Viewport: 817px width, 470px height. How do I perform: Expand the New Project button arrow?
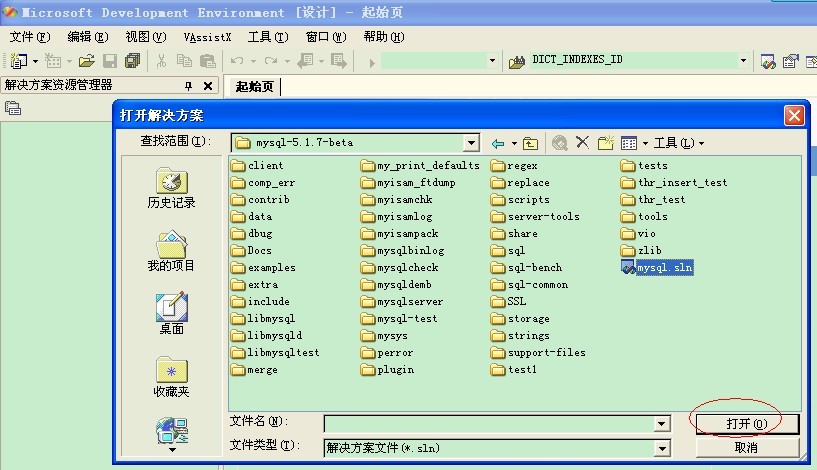pyautogui.click(x=35, y=61)
